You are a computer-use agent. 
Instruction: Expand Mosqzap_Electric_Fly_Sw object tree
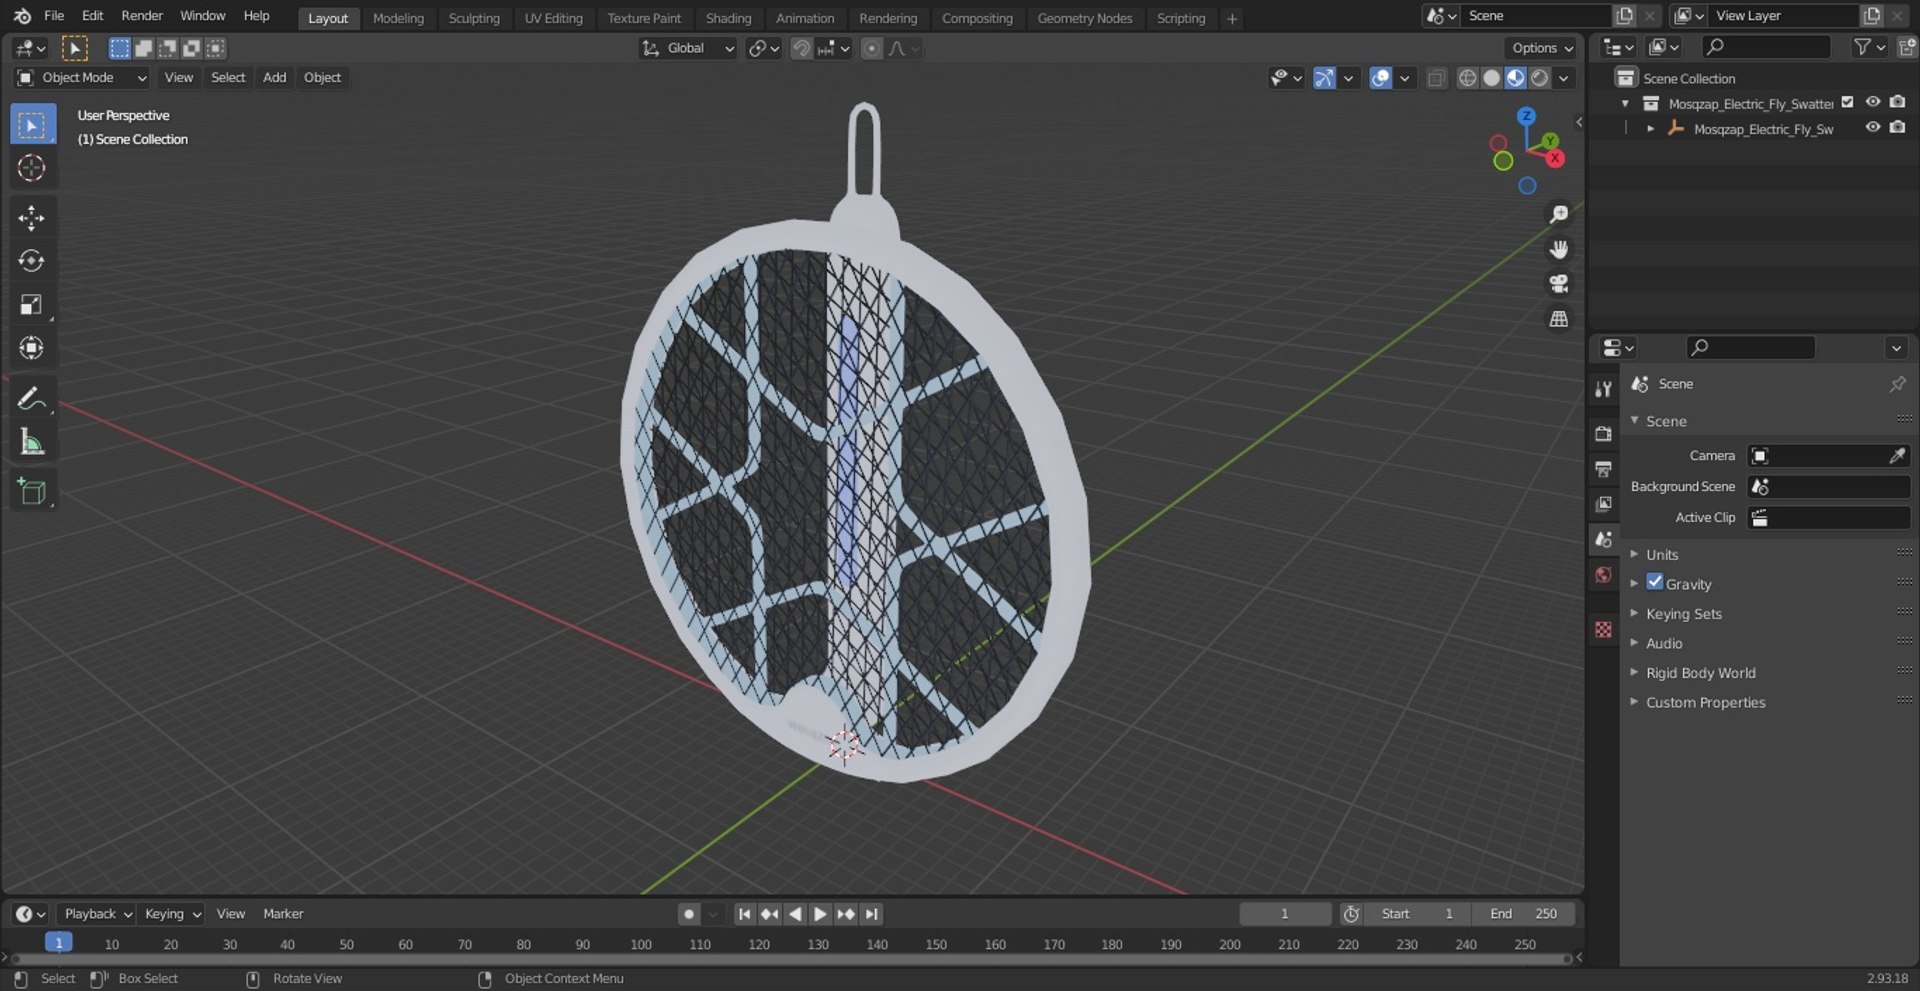(1650, 128)
